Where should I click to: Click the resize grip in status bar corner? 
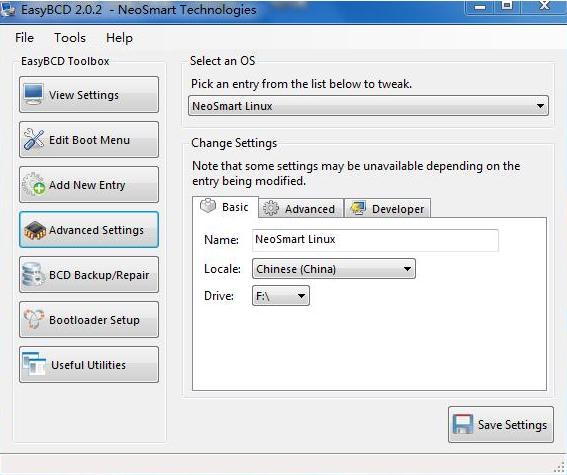pos(560,467)
